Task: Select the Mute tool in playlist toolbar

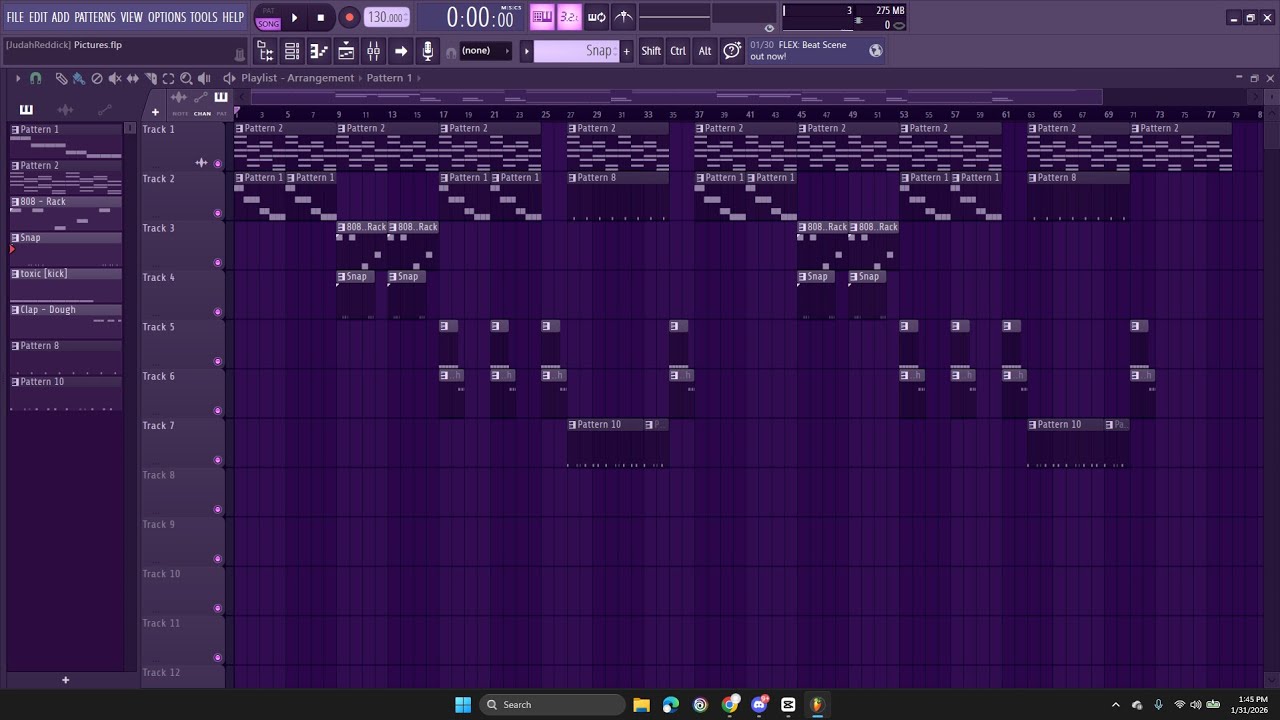Action: 115,78
